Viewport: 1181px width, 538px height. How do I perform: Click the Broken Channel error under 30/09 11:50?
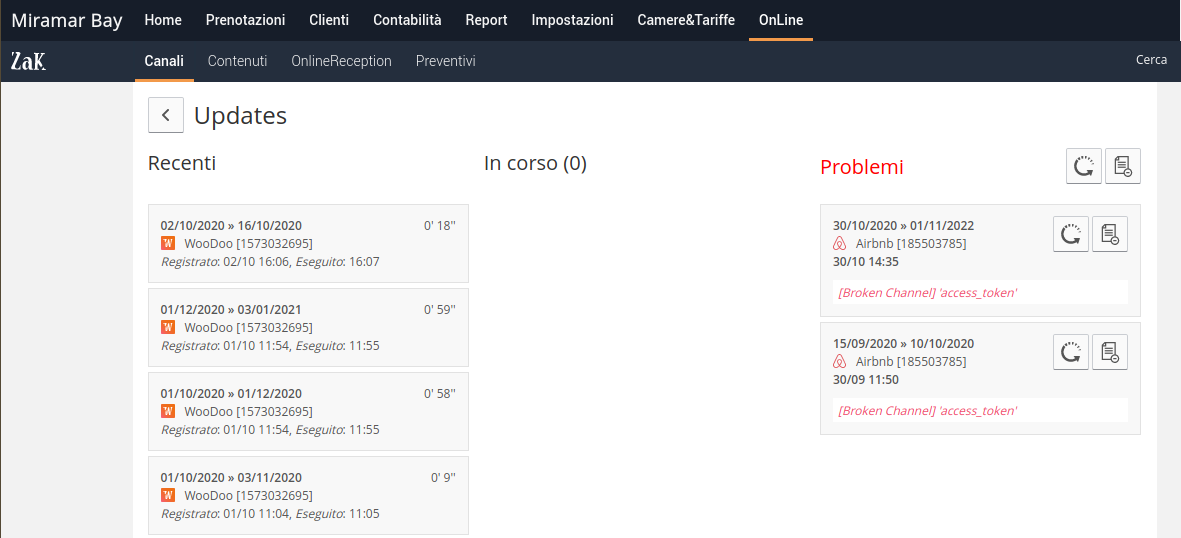pos(980,410)
